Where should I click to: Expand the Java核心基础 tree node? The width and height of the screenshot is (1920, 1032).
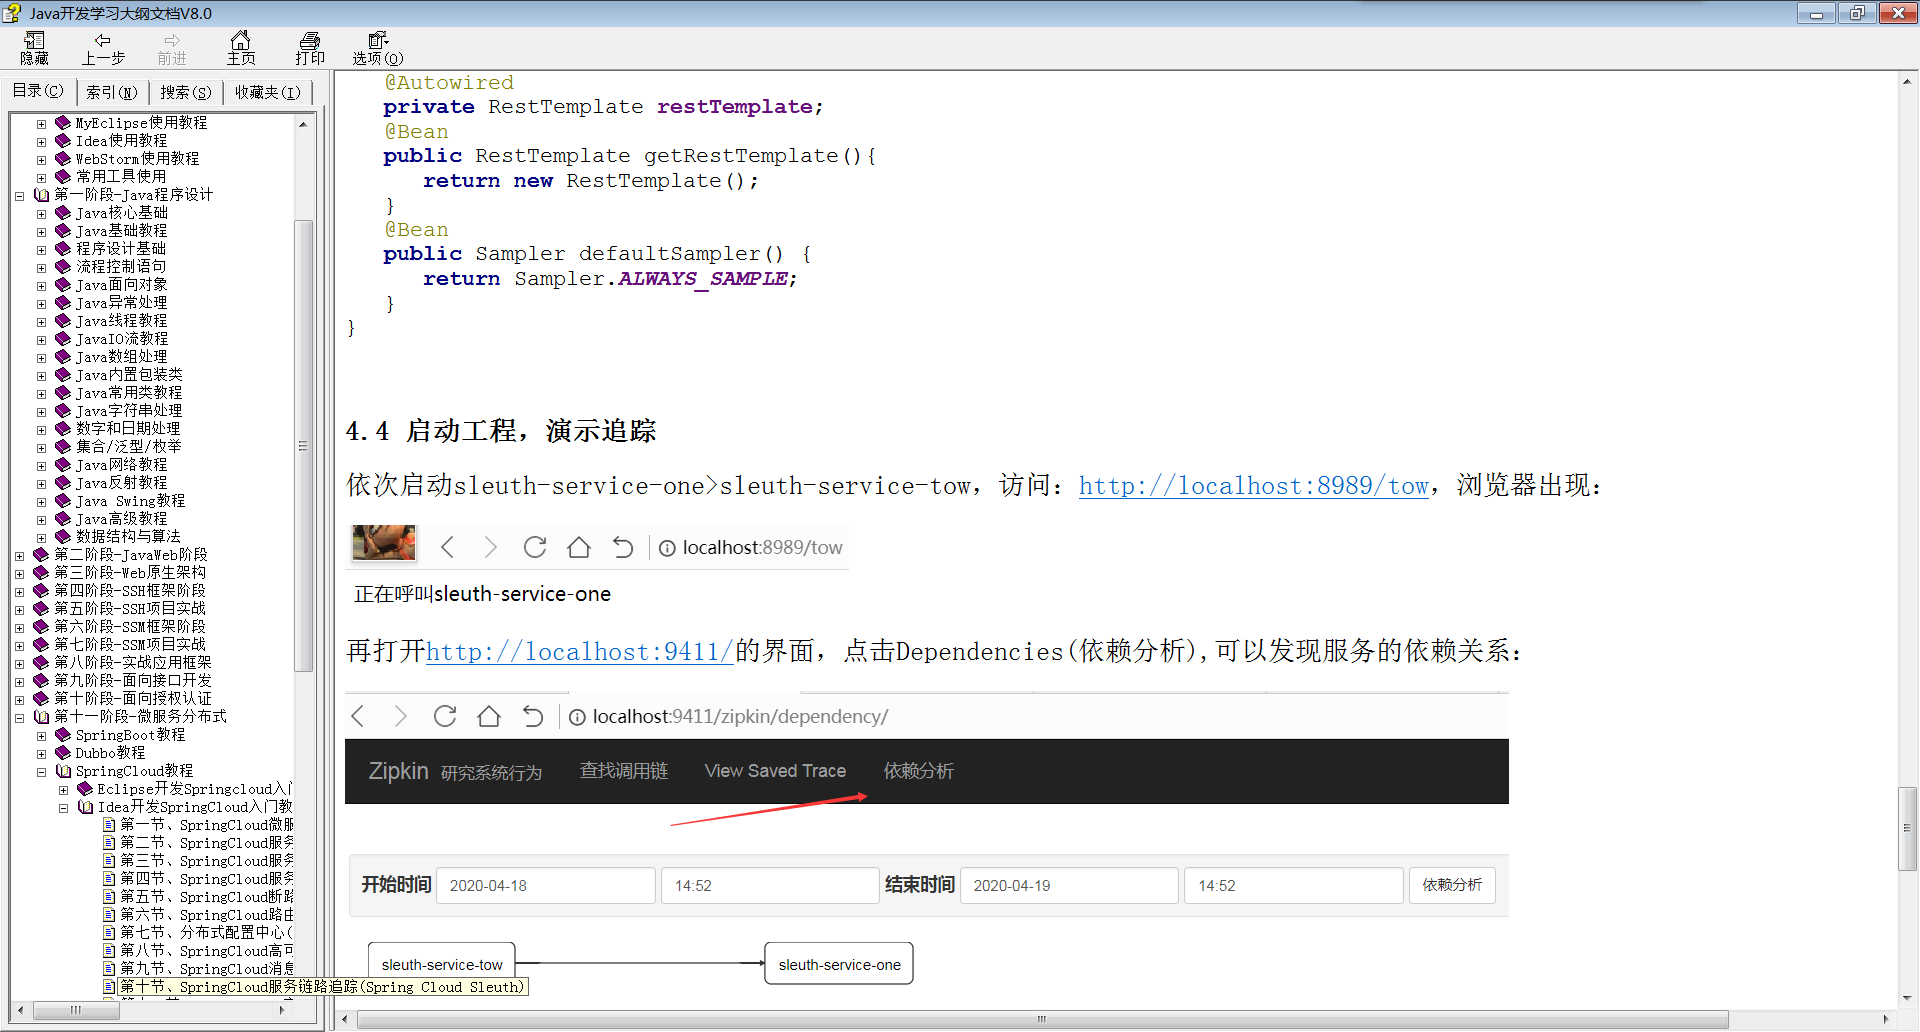tap(41, 213)
